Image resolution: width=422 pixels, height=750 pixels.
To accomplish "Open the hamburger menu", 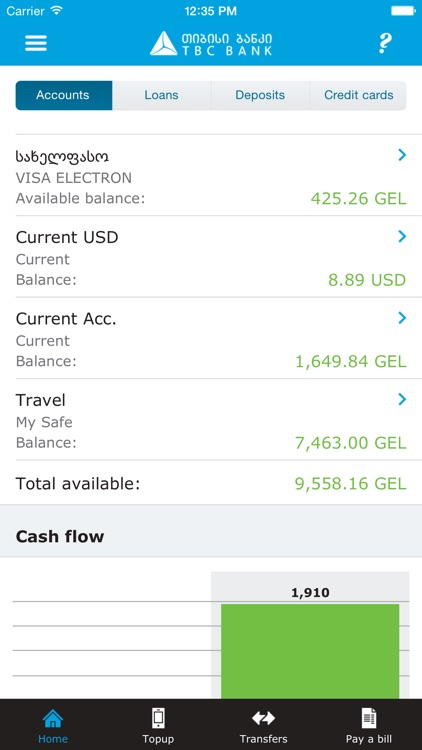I will click(36, 43).
